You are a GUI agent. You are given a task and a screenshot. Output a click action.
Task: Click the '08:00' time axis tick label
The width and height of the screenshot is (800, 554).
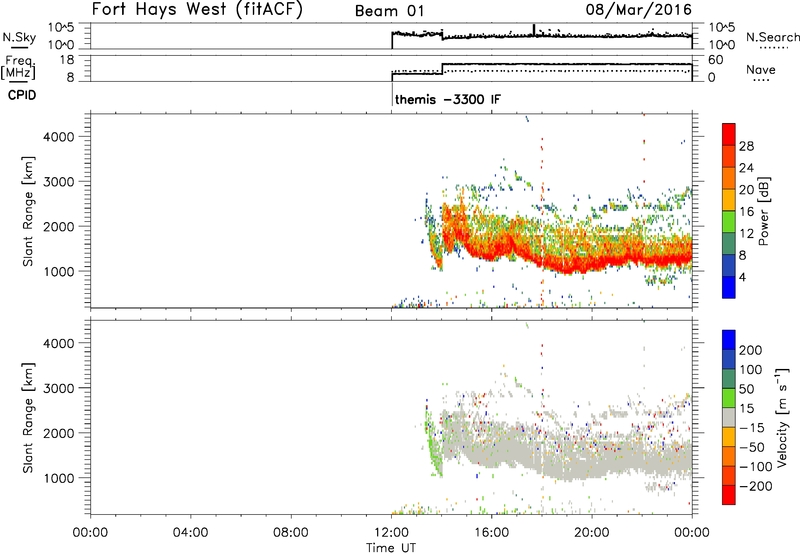point(291,533)
